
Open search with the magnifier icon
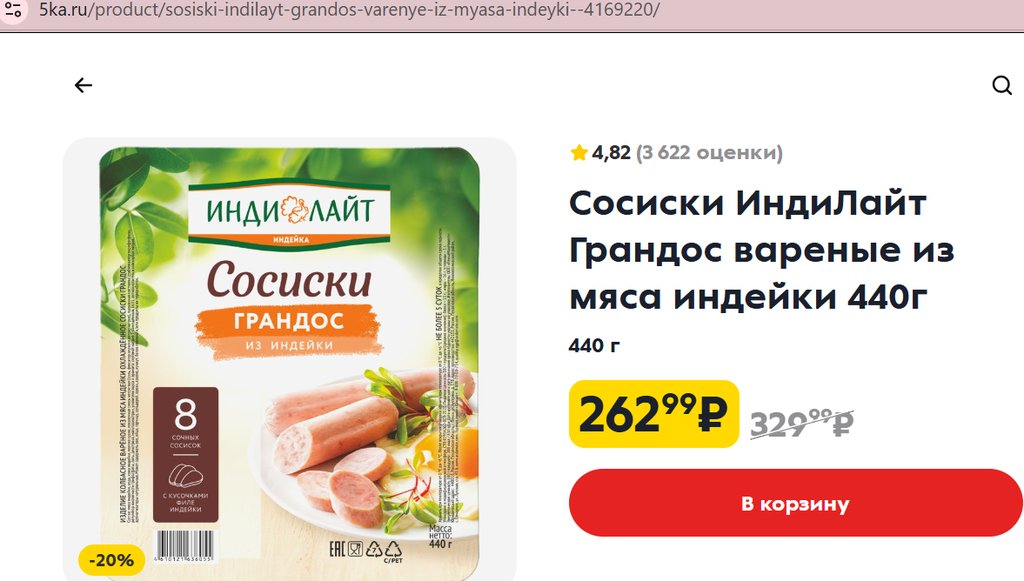[1002, 86]
